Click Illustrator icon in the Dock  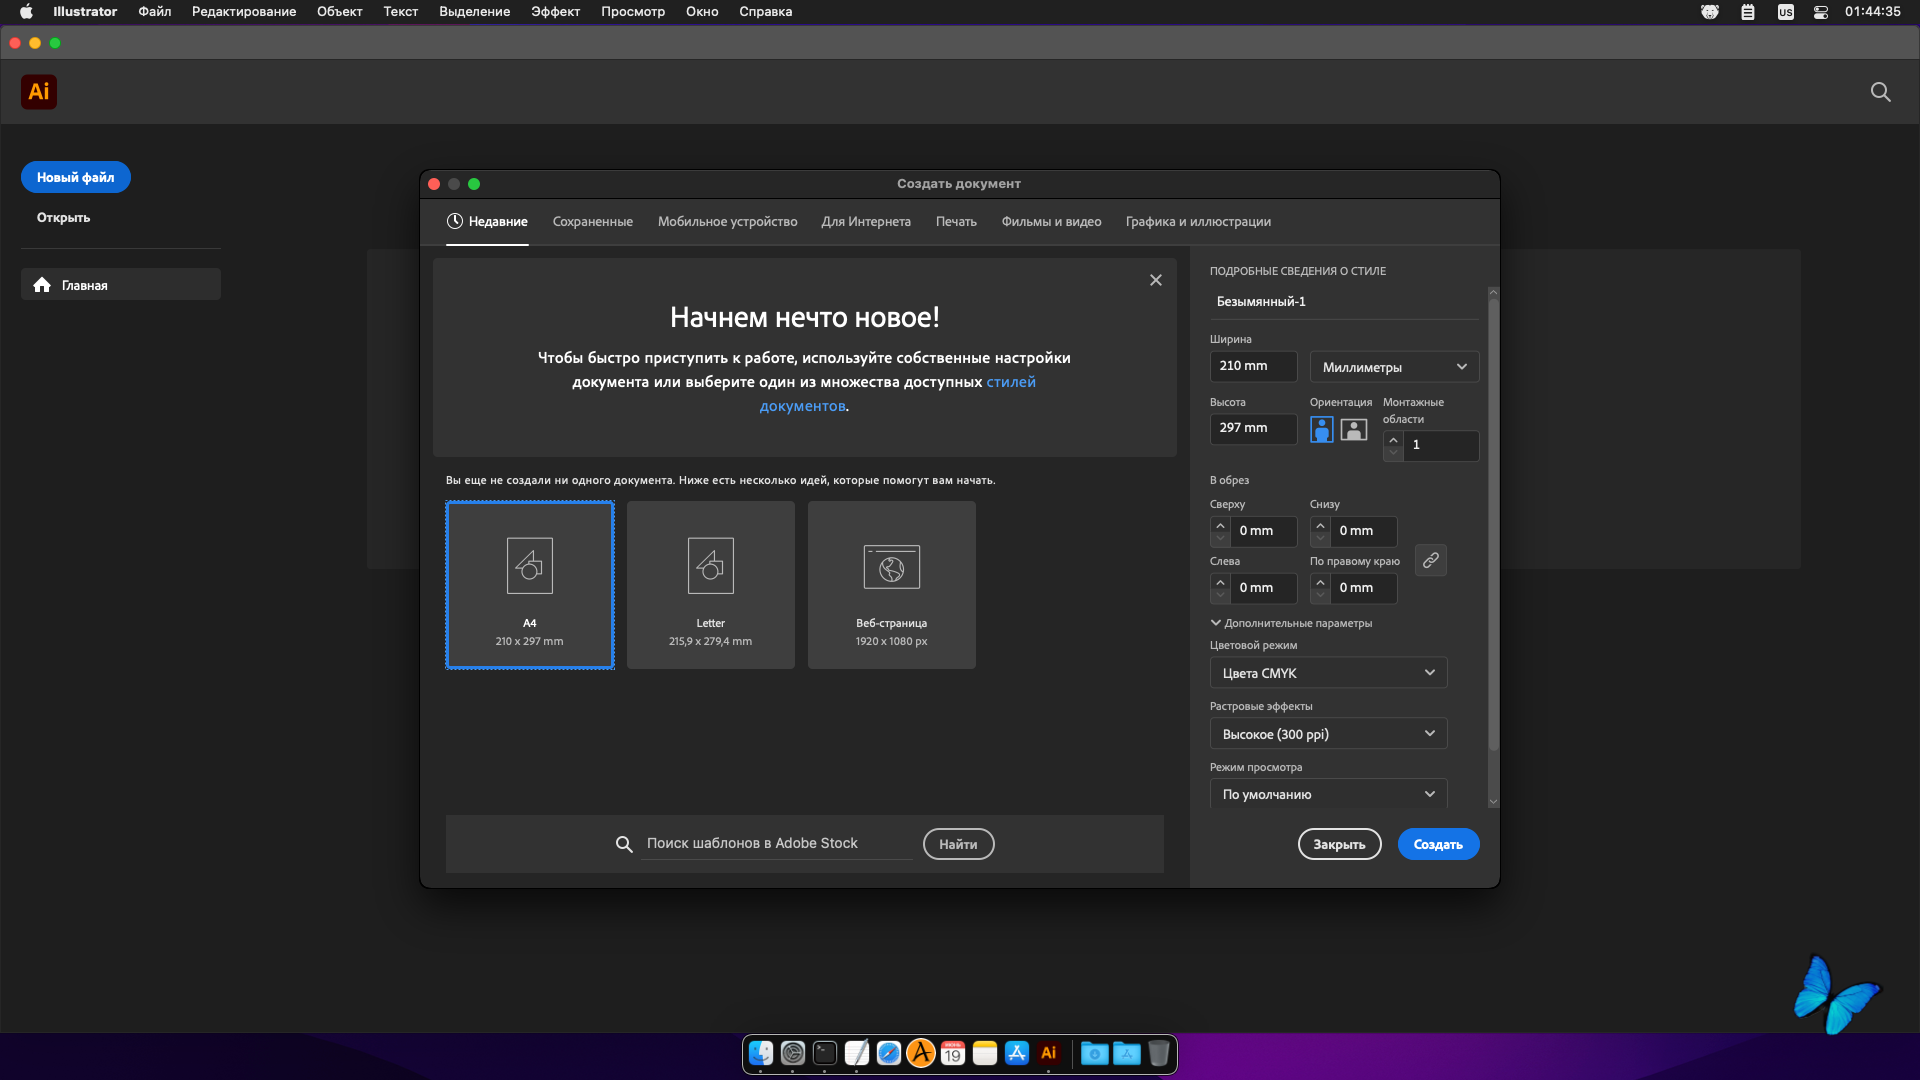pos(1049,1053)
